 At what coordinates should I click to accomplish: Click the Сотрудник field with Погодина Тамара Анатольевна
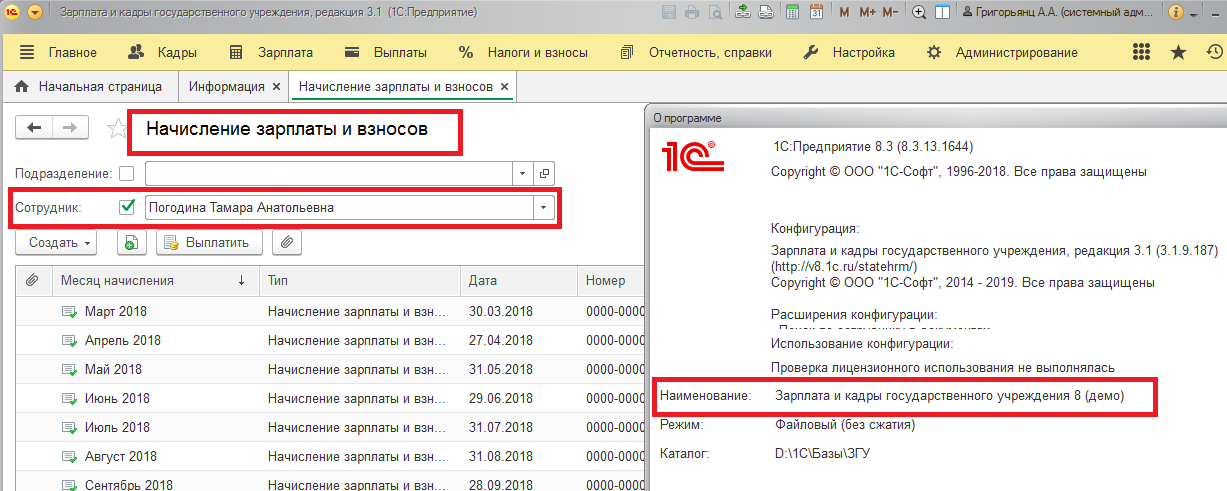click(339, 207)
